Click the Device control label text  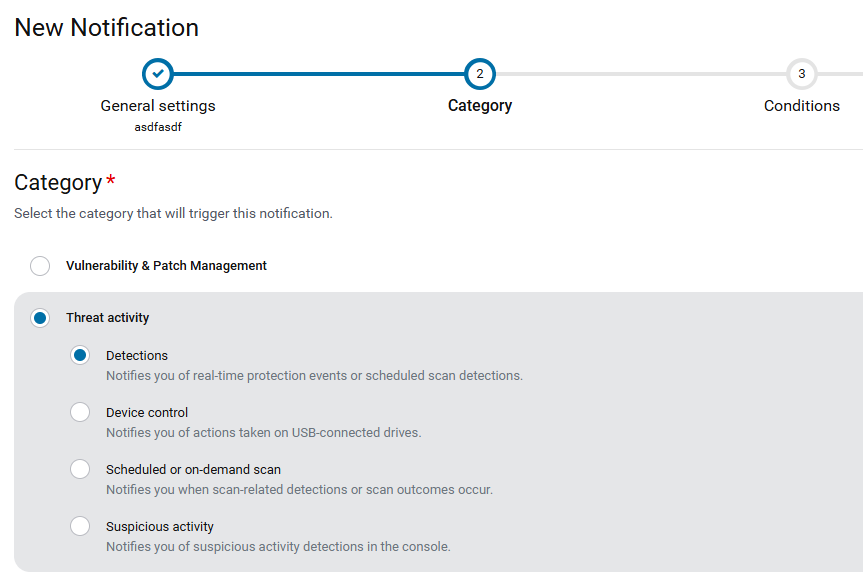tap(147, 413)
